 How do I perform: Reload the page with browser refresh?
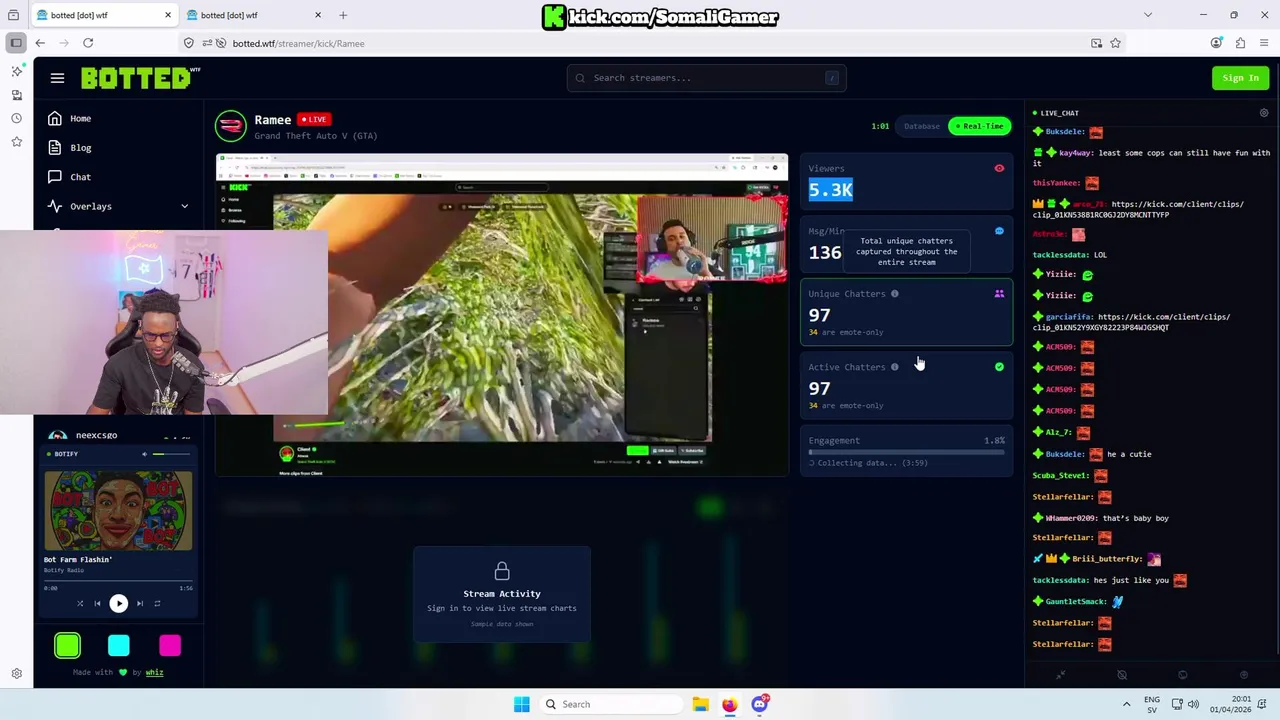[88, 43]
